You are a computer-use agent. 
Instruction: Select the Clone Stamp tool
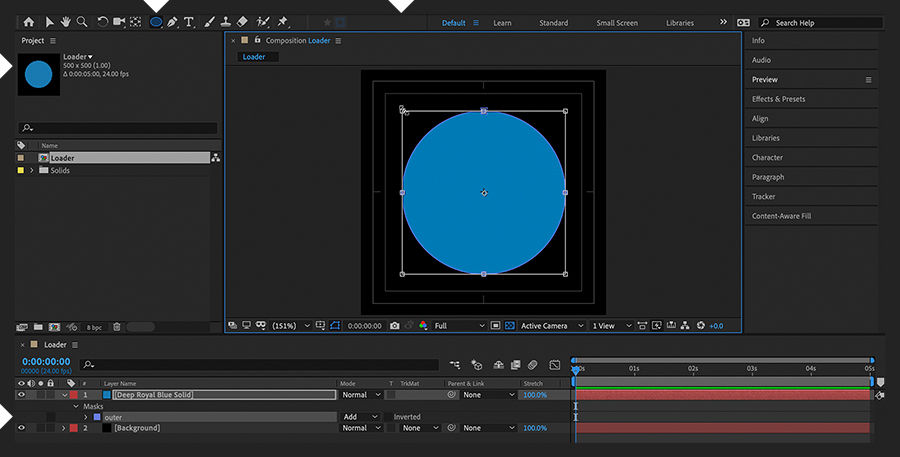click(227, 21)
